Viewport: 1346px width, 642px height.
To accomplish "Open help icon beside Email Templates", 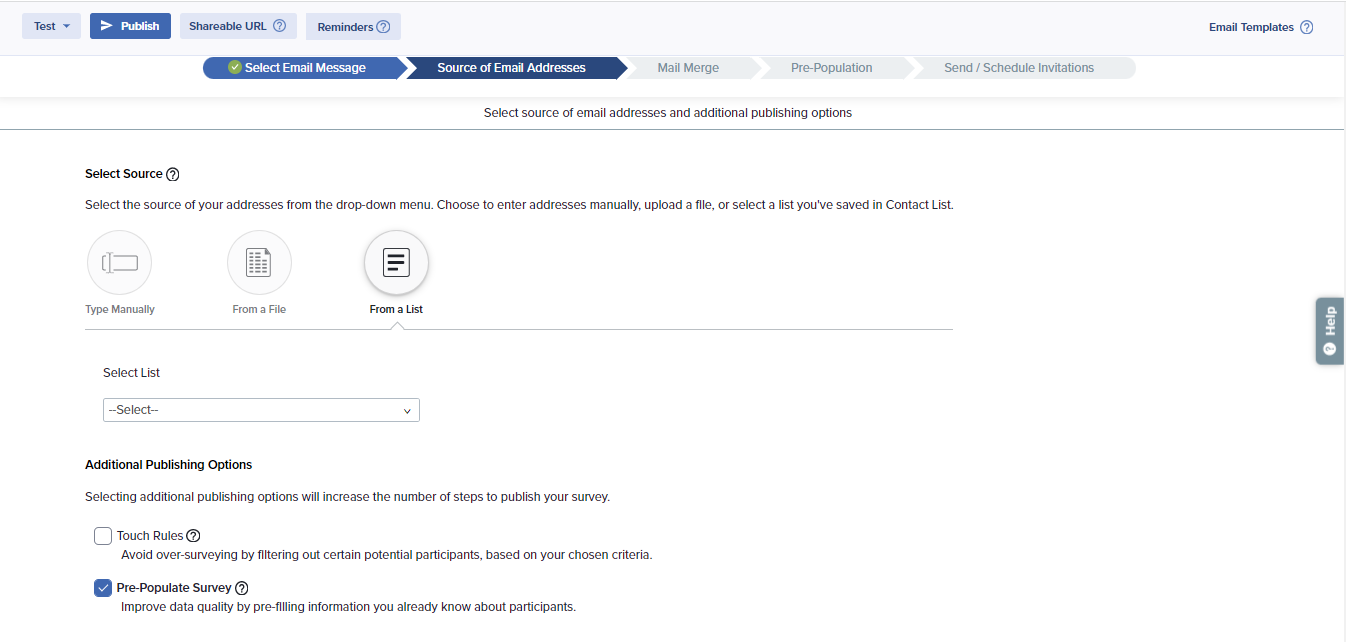I will click(1306, 28).
